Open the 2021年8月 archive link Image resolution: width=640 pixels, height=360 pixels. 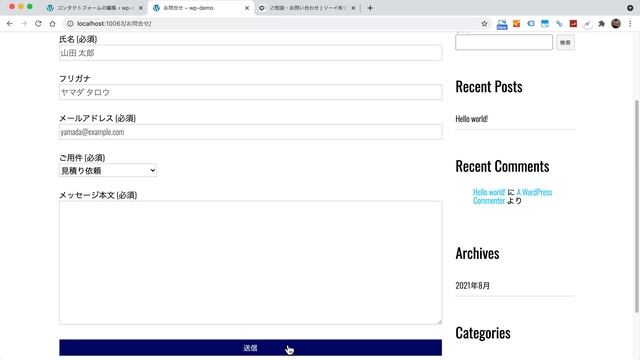pyautogui.click(x=472, y=286)
